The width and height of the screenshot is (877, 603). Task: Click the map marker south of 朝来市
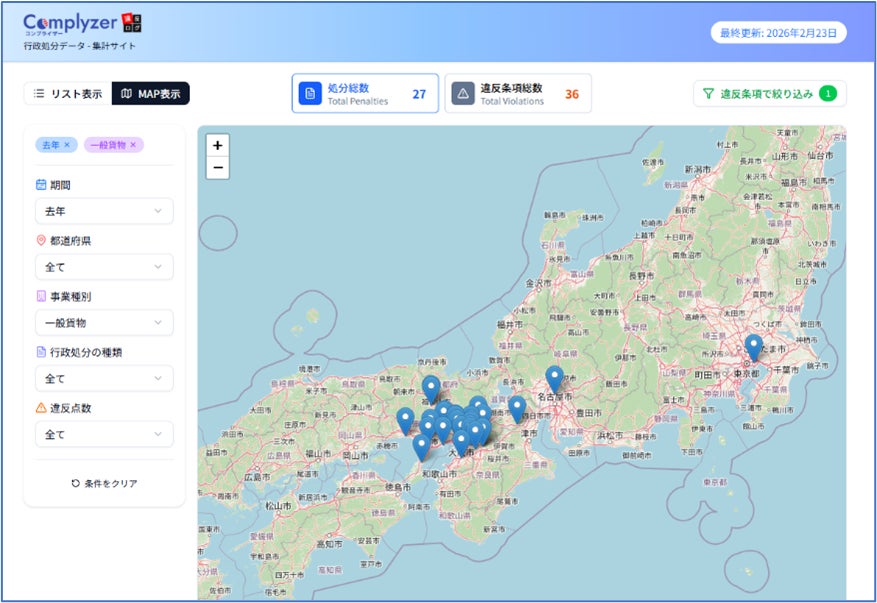coord(431,389)
